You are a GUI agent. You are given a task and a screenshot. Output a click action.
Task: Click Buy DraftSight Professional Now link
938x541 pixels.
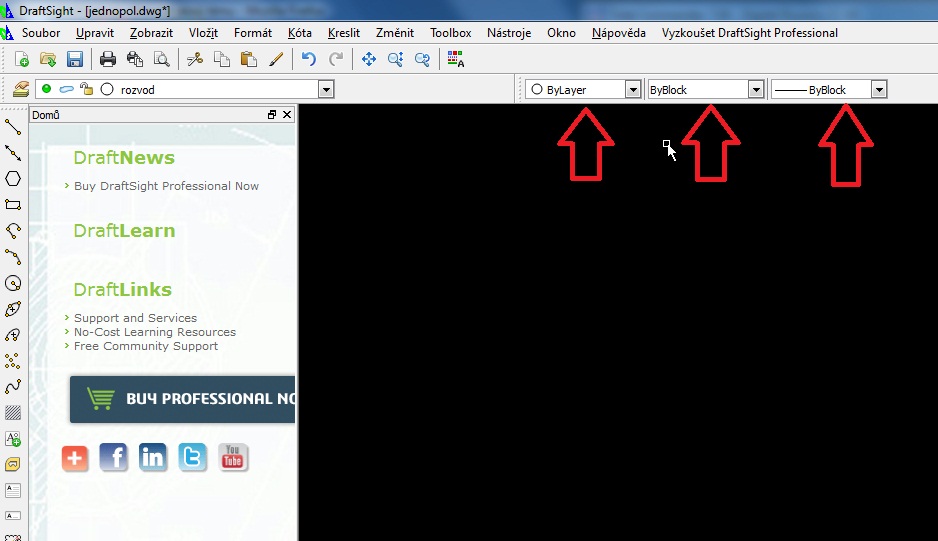166,186
